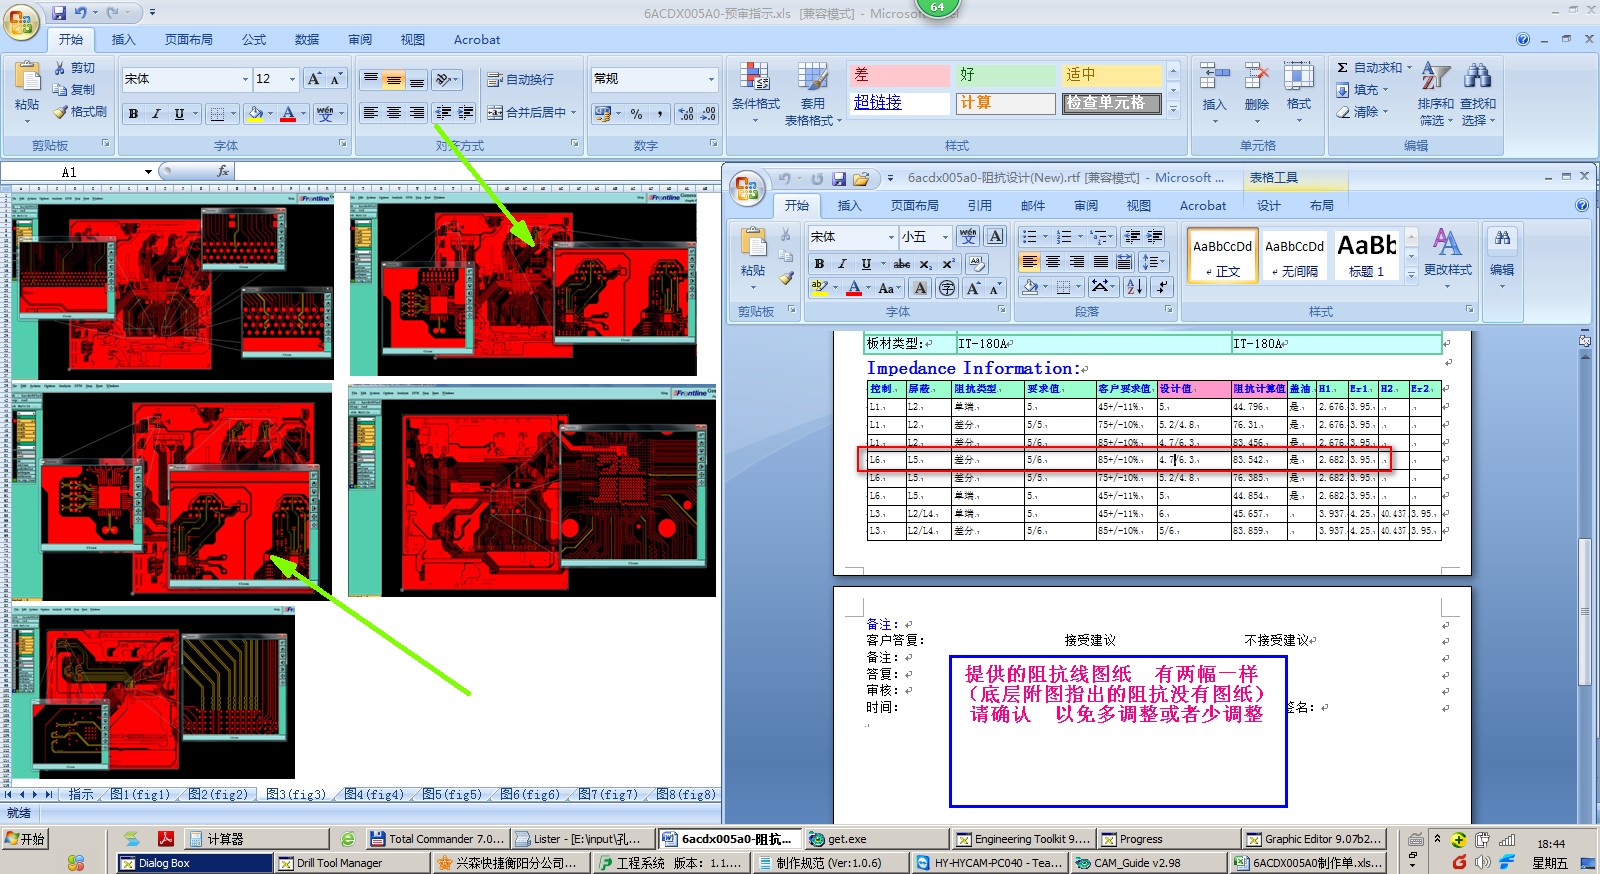The height and width of the screenshot is (874, 1600).
Task: Click Open folder icon in Word quick access toolbar
Action: click(x=861, y=179)
